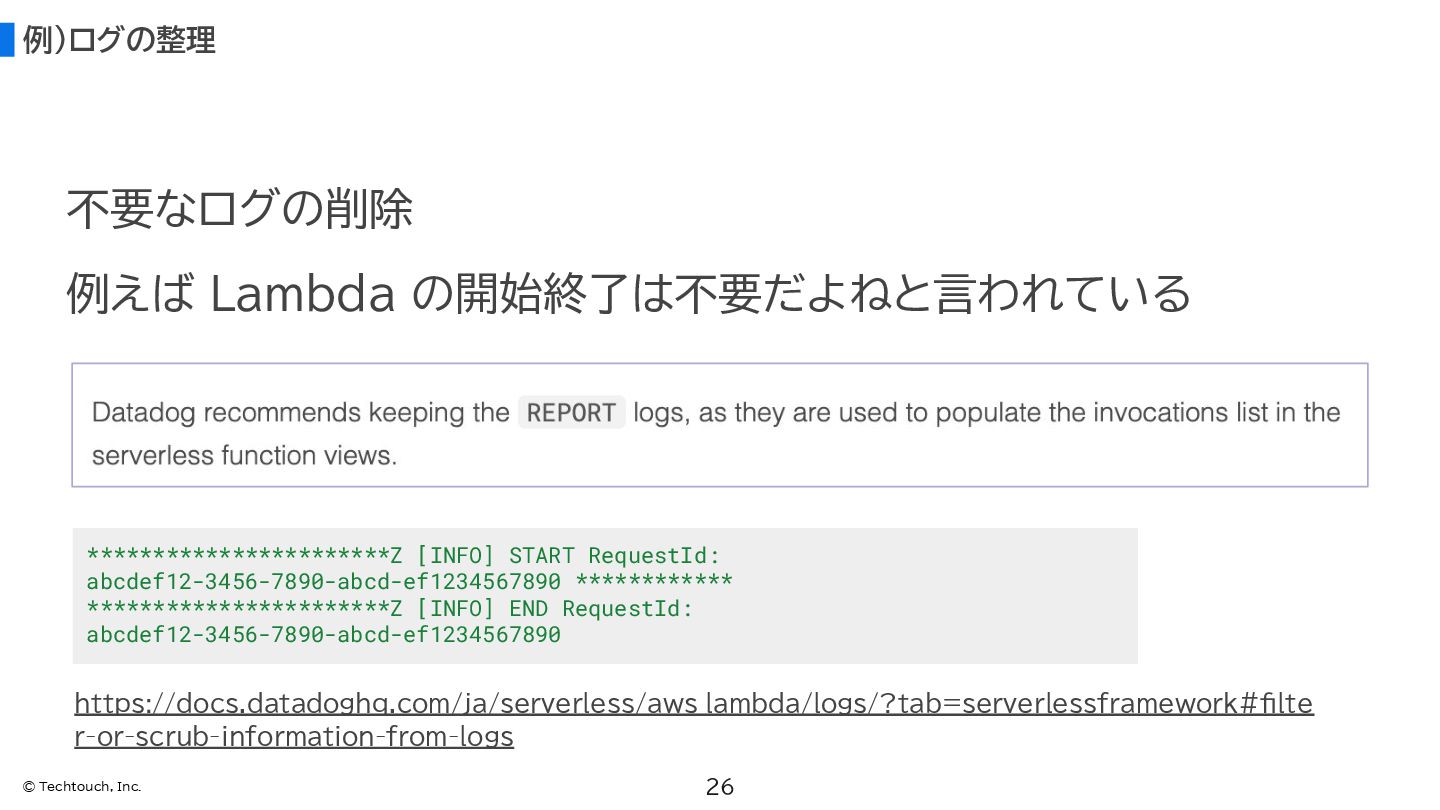The width and height of the screenshot is (1440, 810).
Task: Click the line 例えば Lambda の開始終了は不要だよねと言われている
Action: (628, 294)
